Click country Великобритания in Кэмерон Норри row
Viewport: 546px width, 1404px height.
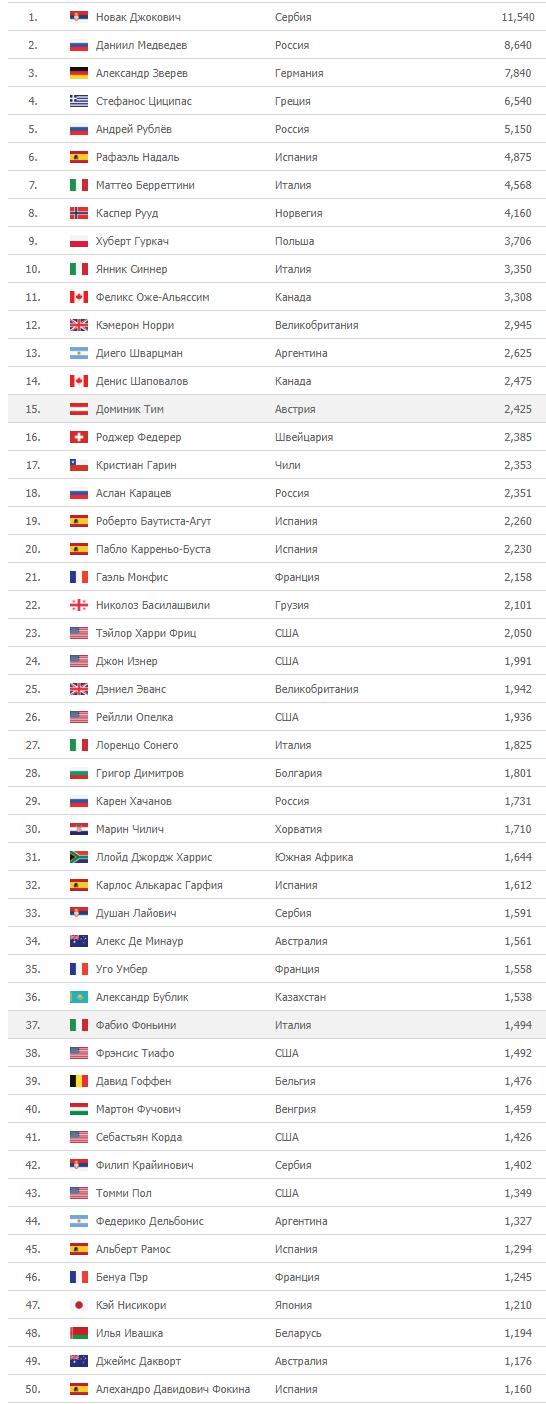tap(317, 325)
